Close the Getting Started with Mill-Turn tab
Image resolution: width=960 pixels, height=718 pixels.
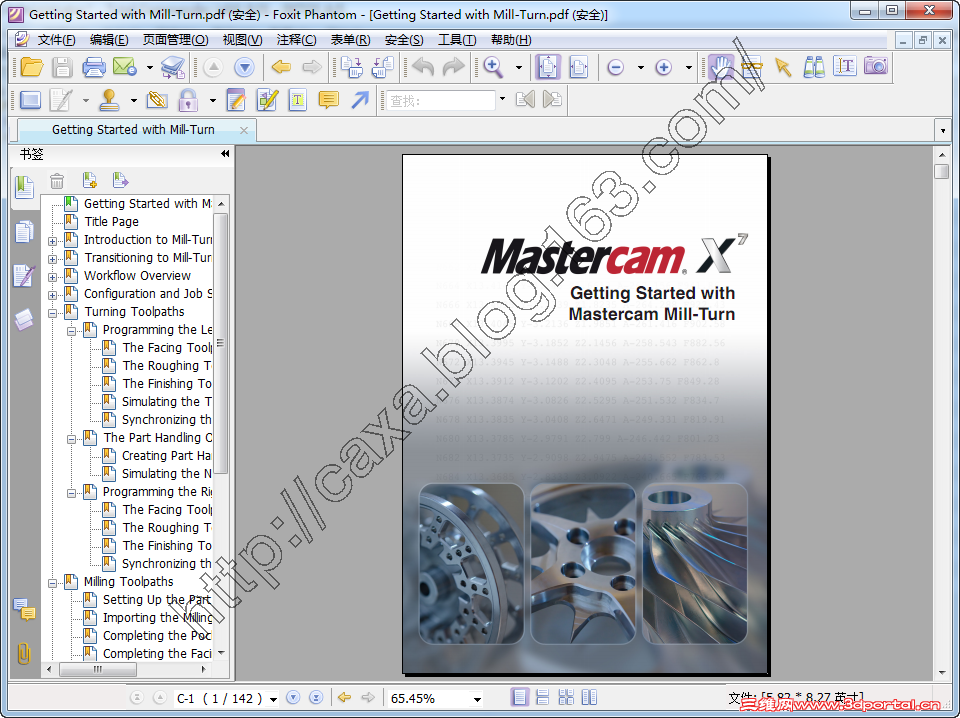[x=244, y=130]
